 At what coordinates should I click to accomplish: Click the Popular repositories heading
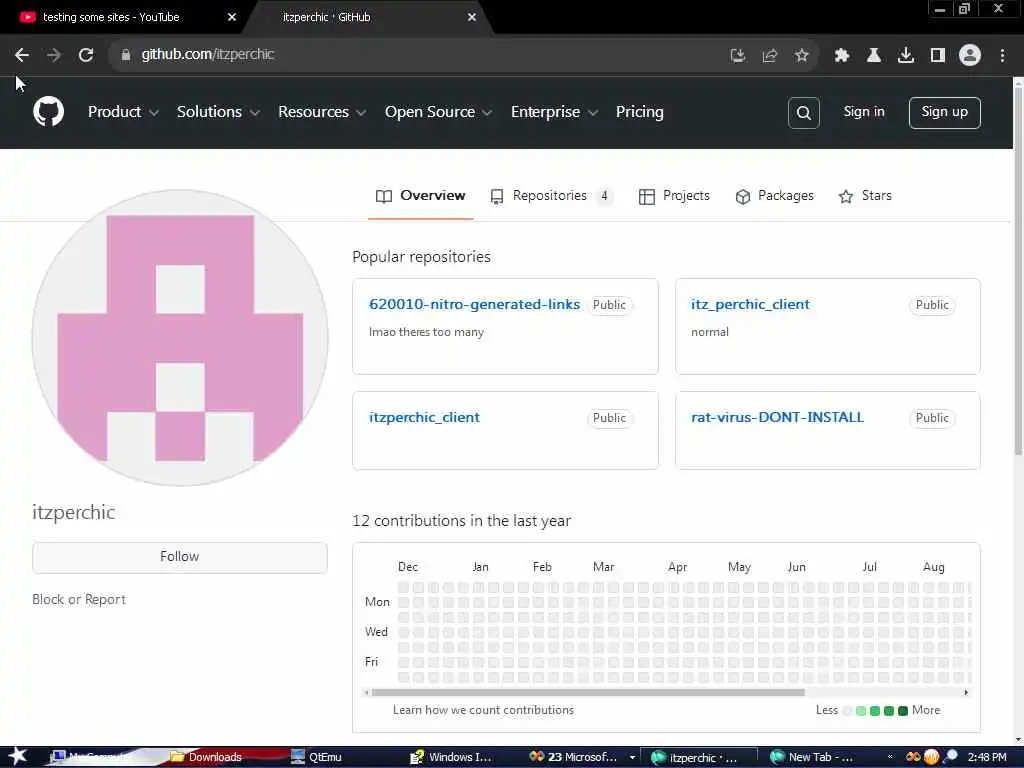coord(421,257)
